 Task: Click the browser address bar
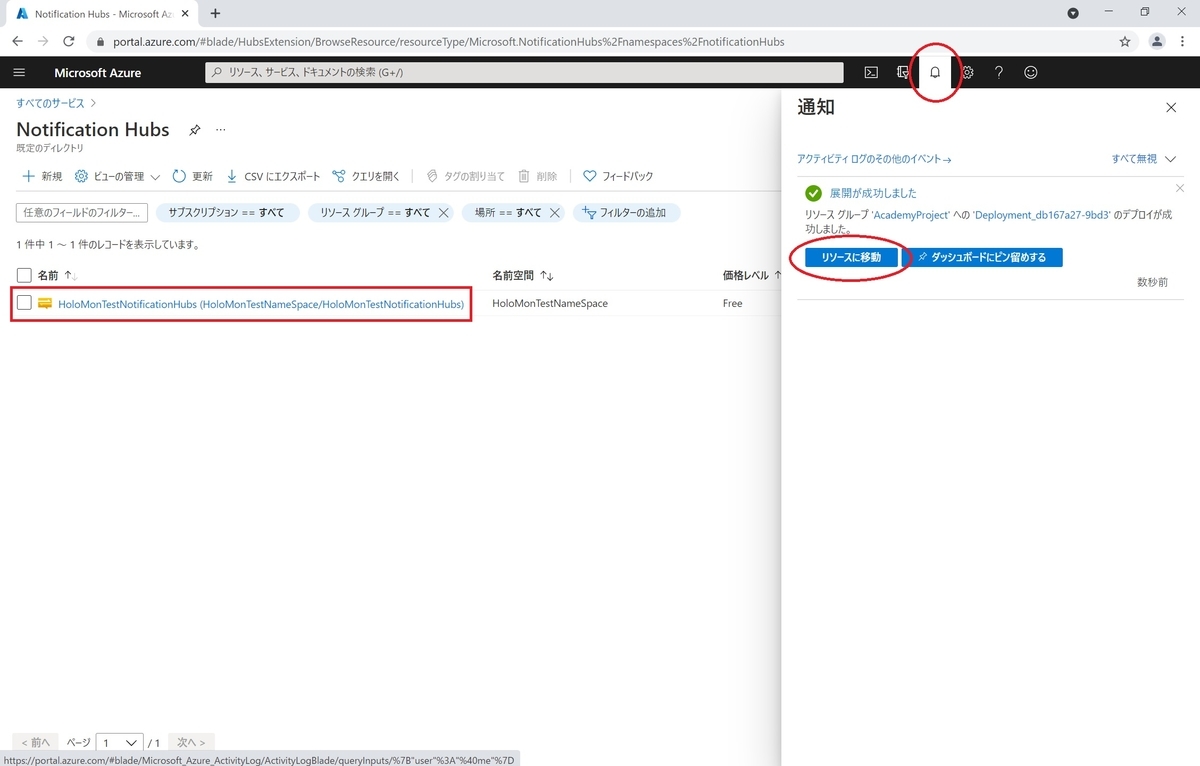(600, 42)
